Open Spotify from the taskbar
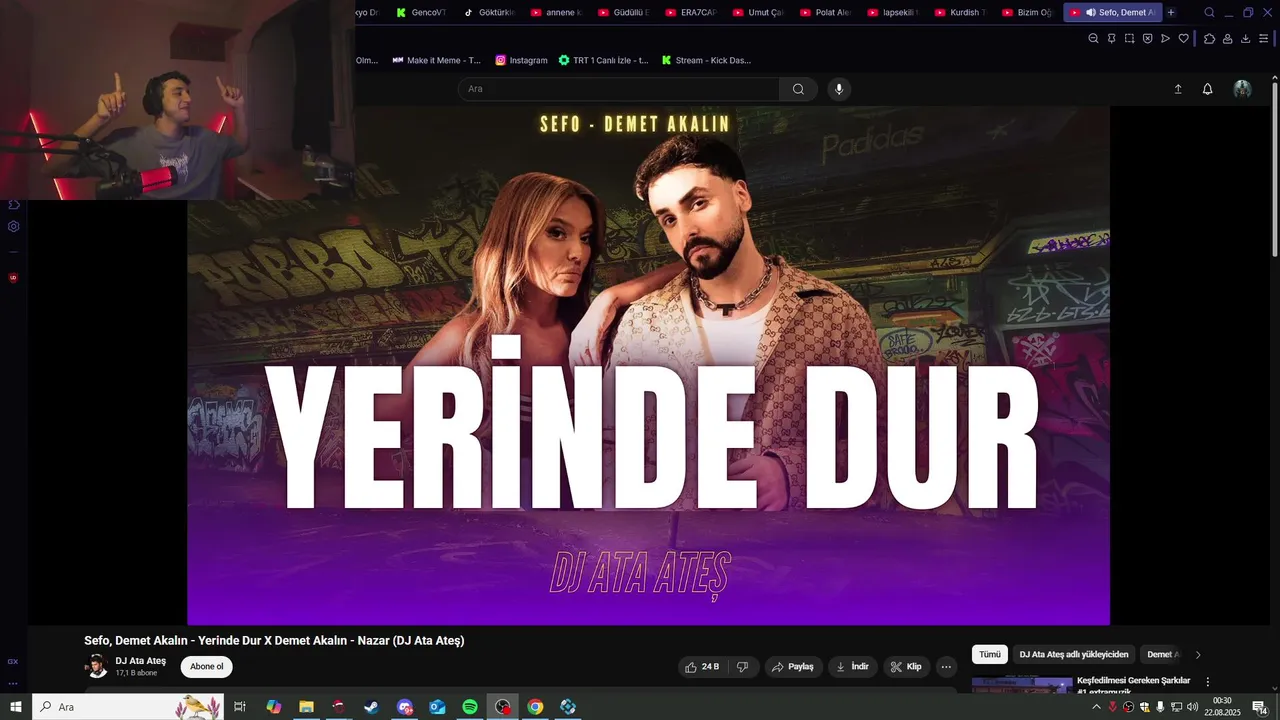The image size is (1280, 720). pos(470,707)
